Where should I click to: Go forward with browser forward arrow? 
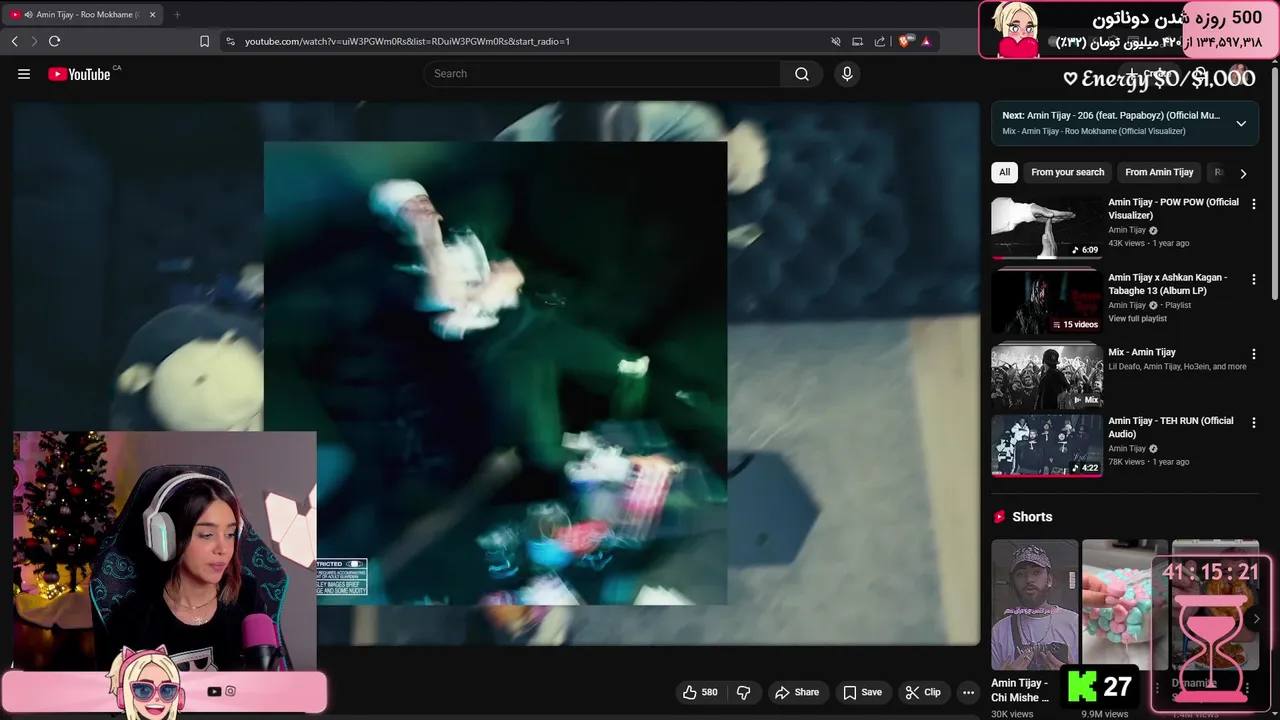(x=33, y=41)
